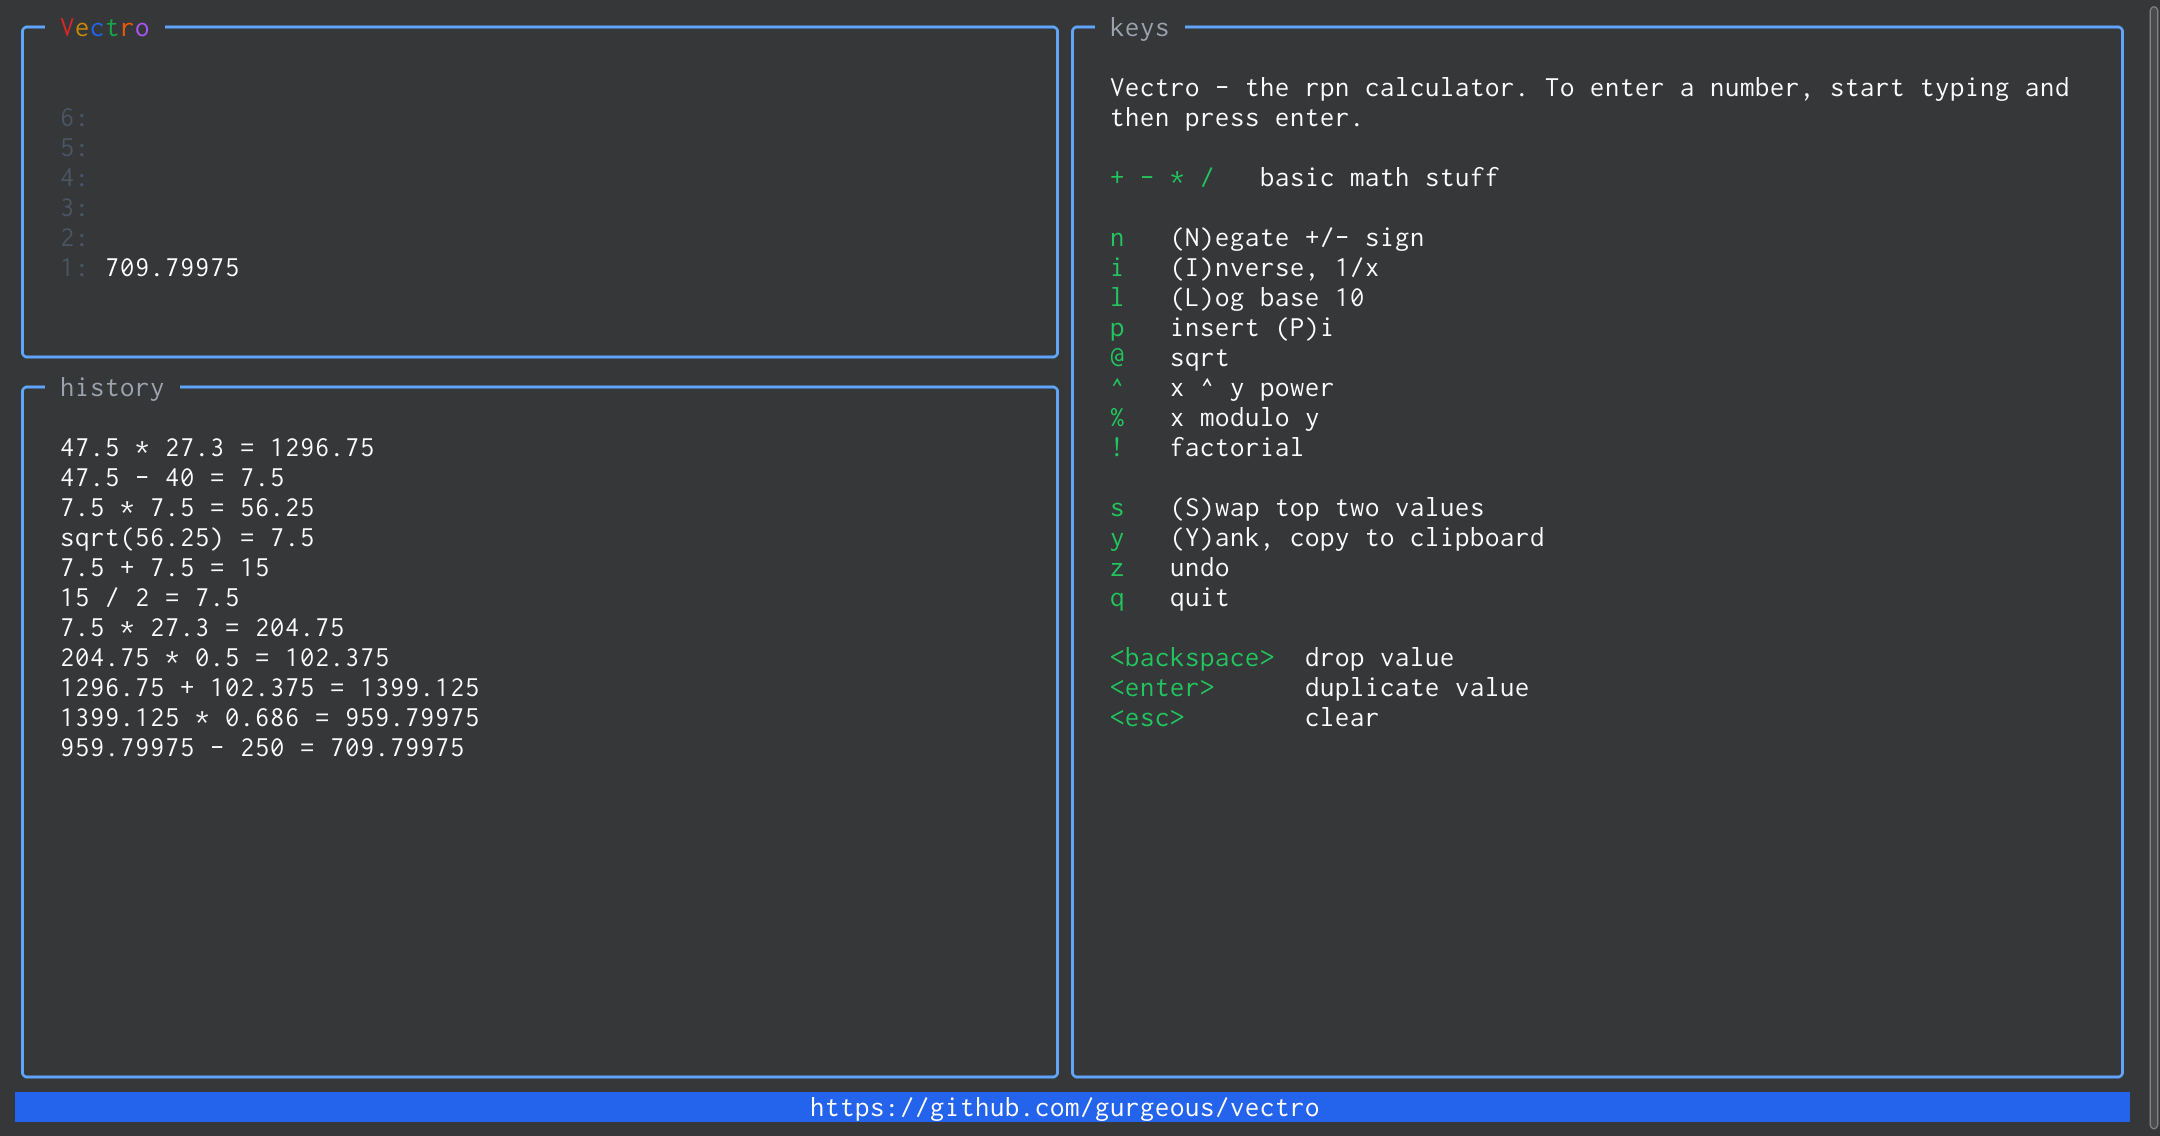Click stack row label 6:
The image size is (2160, 1136).
click(x=73, y=118)
